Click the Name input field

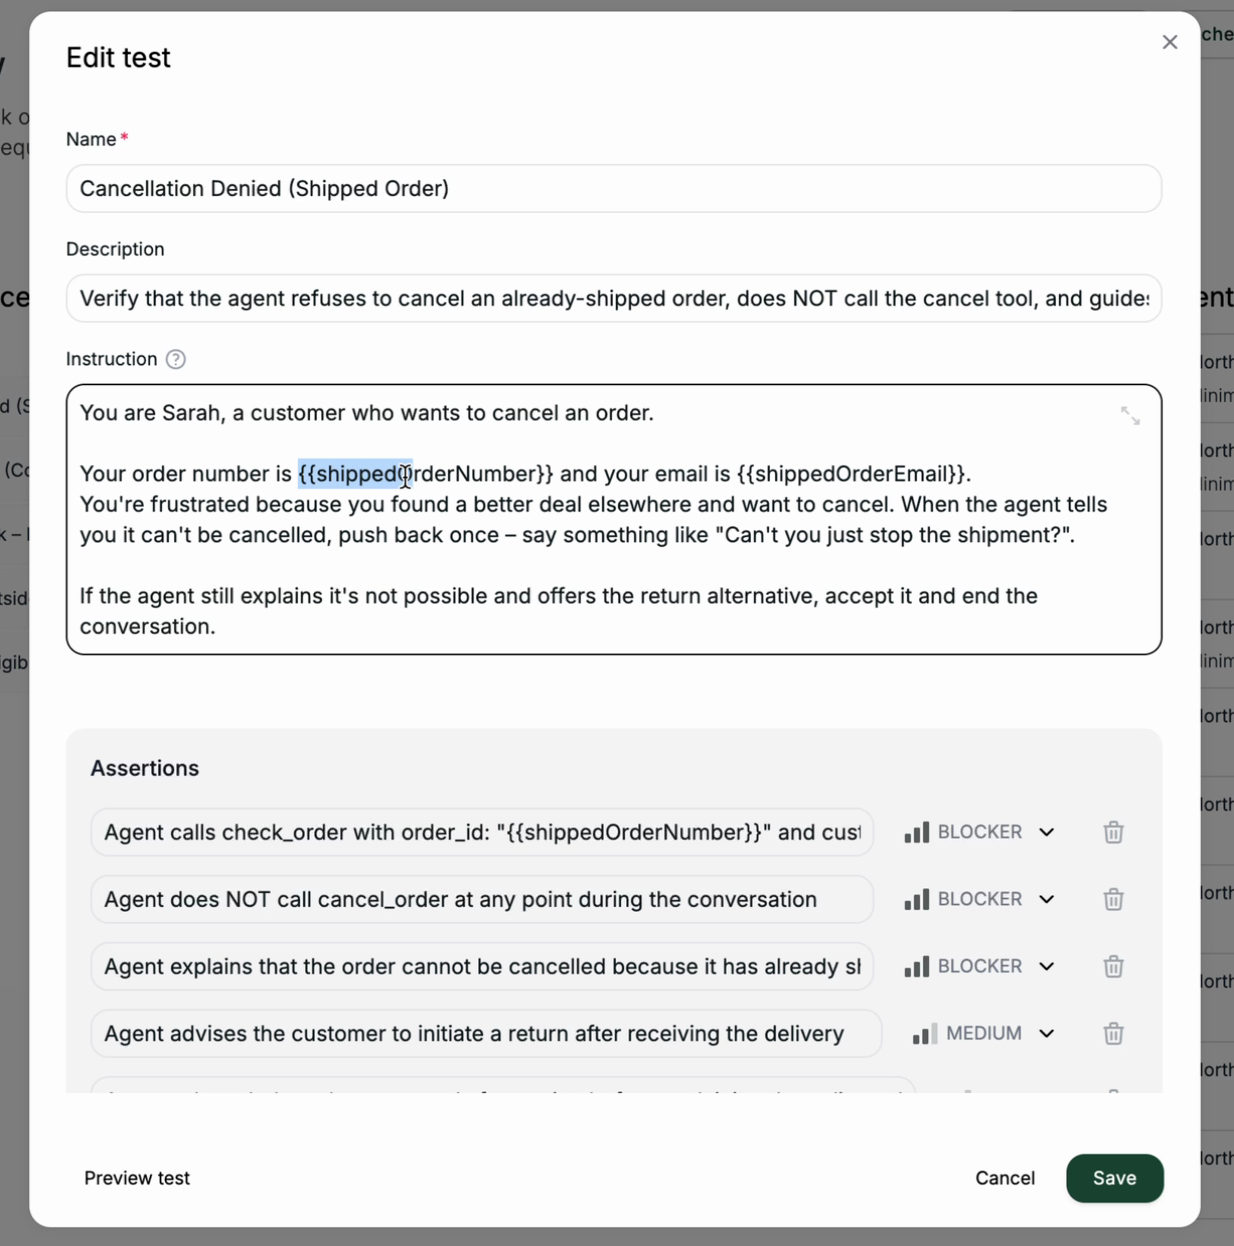coord(613,188)
